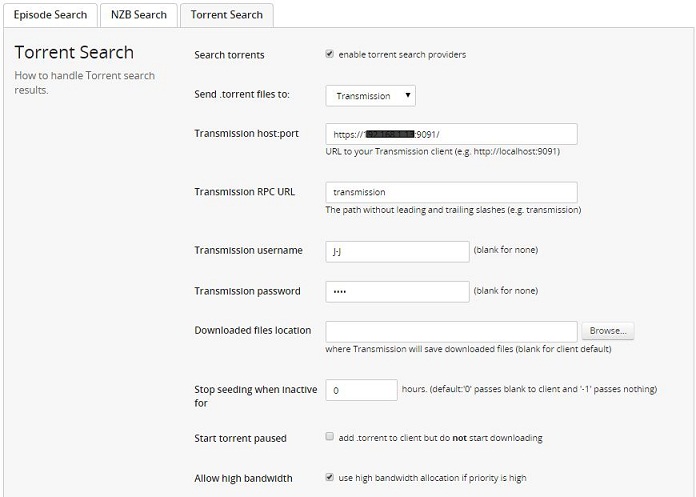
Task: Click the Transmission host:port field
Action: (451, 134)
